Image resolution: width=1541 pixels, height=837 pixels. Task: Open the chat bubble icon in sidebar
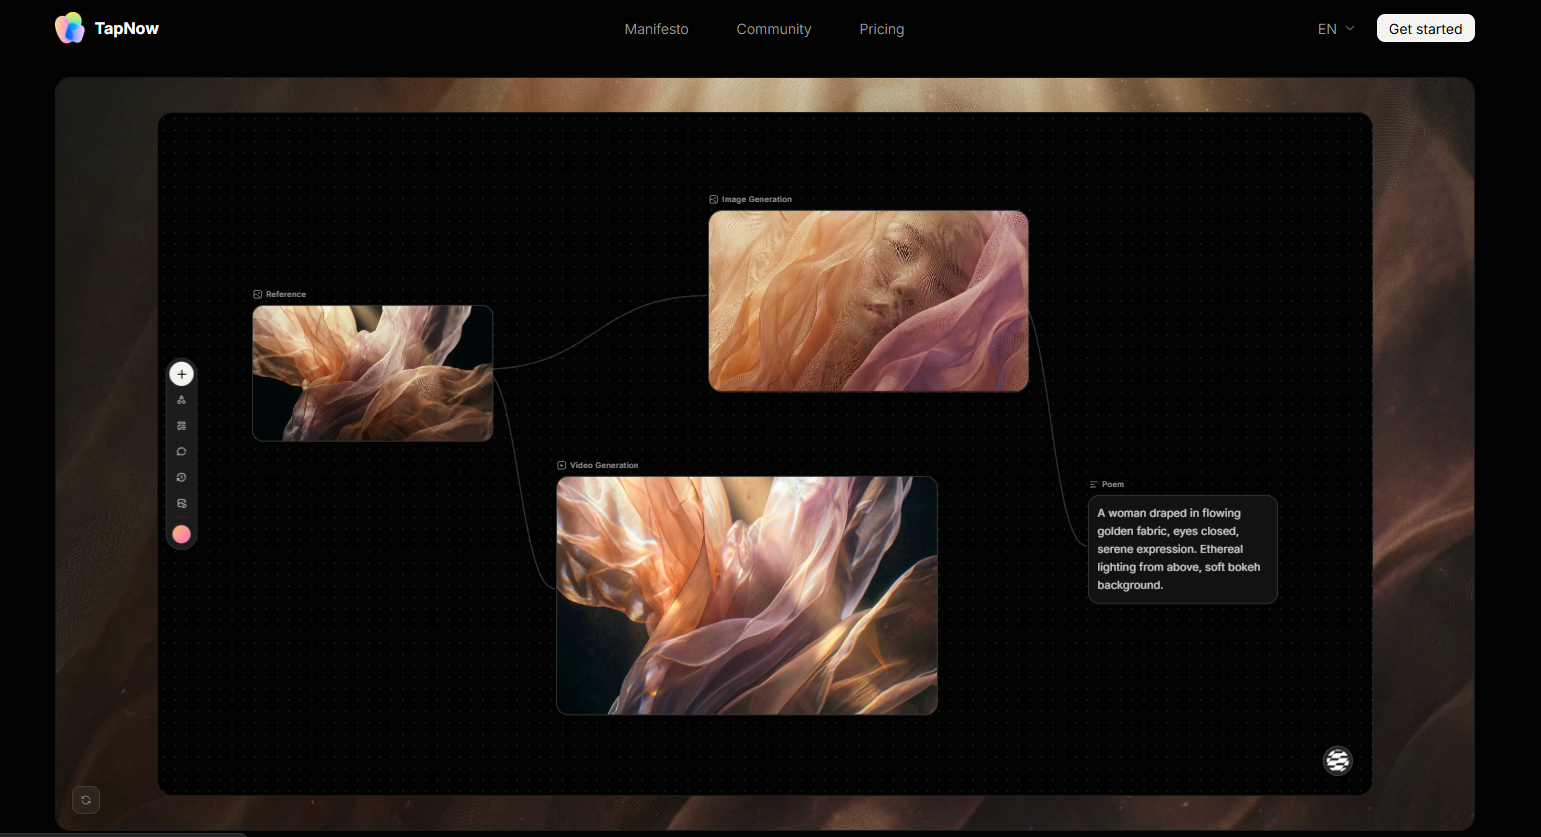(181, 452)
